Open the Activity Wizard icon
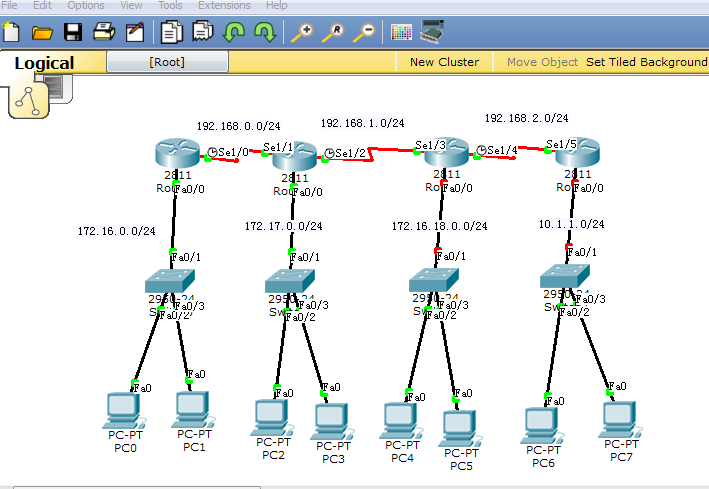 coord(135,32)
